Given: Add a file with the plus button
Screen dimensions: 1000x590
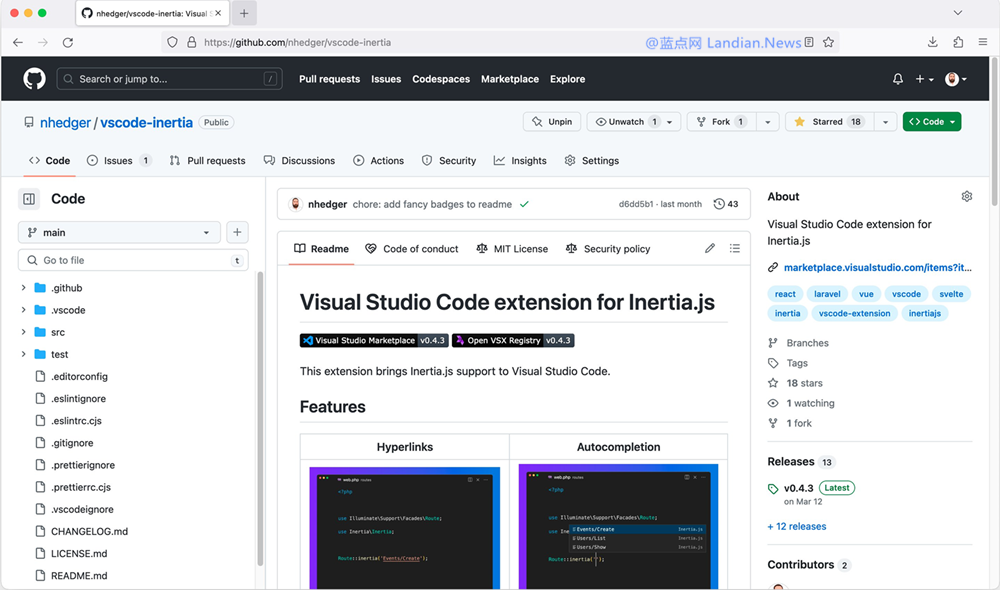Looking at the screenshot, I should click(237, 232).
